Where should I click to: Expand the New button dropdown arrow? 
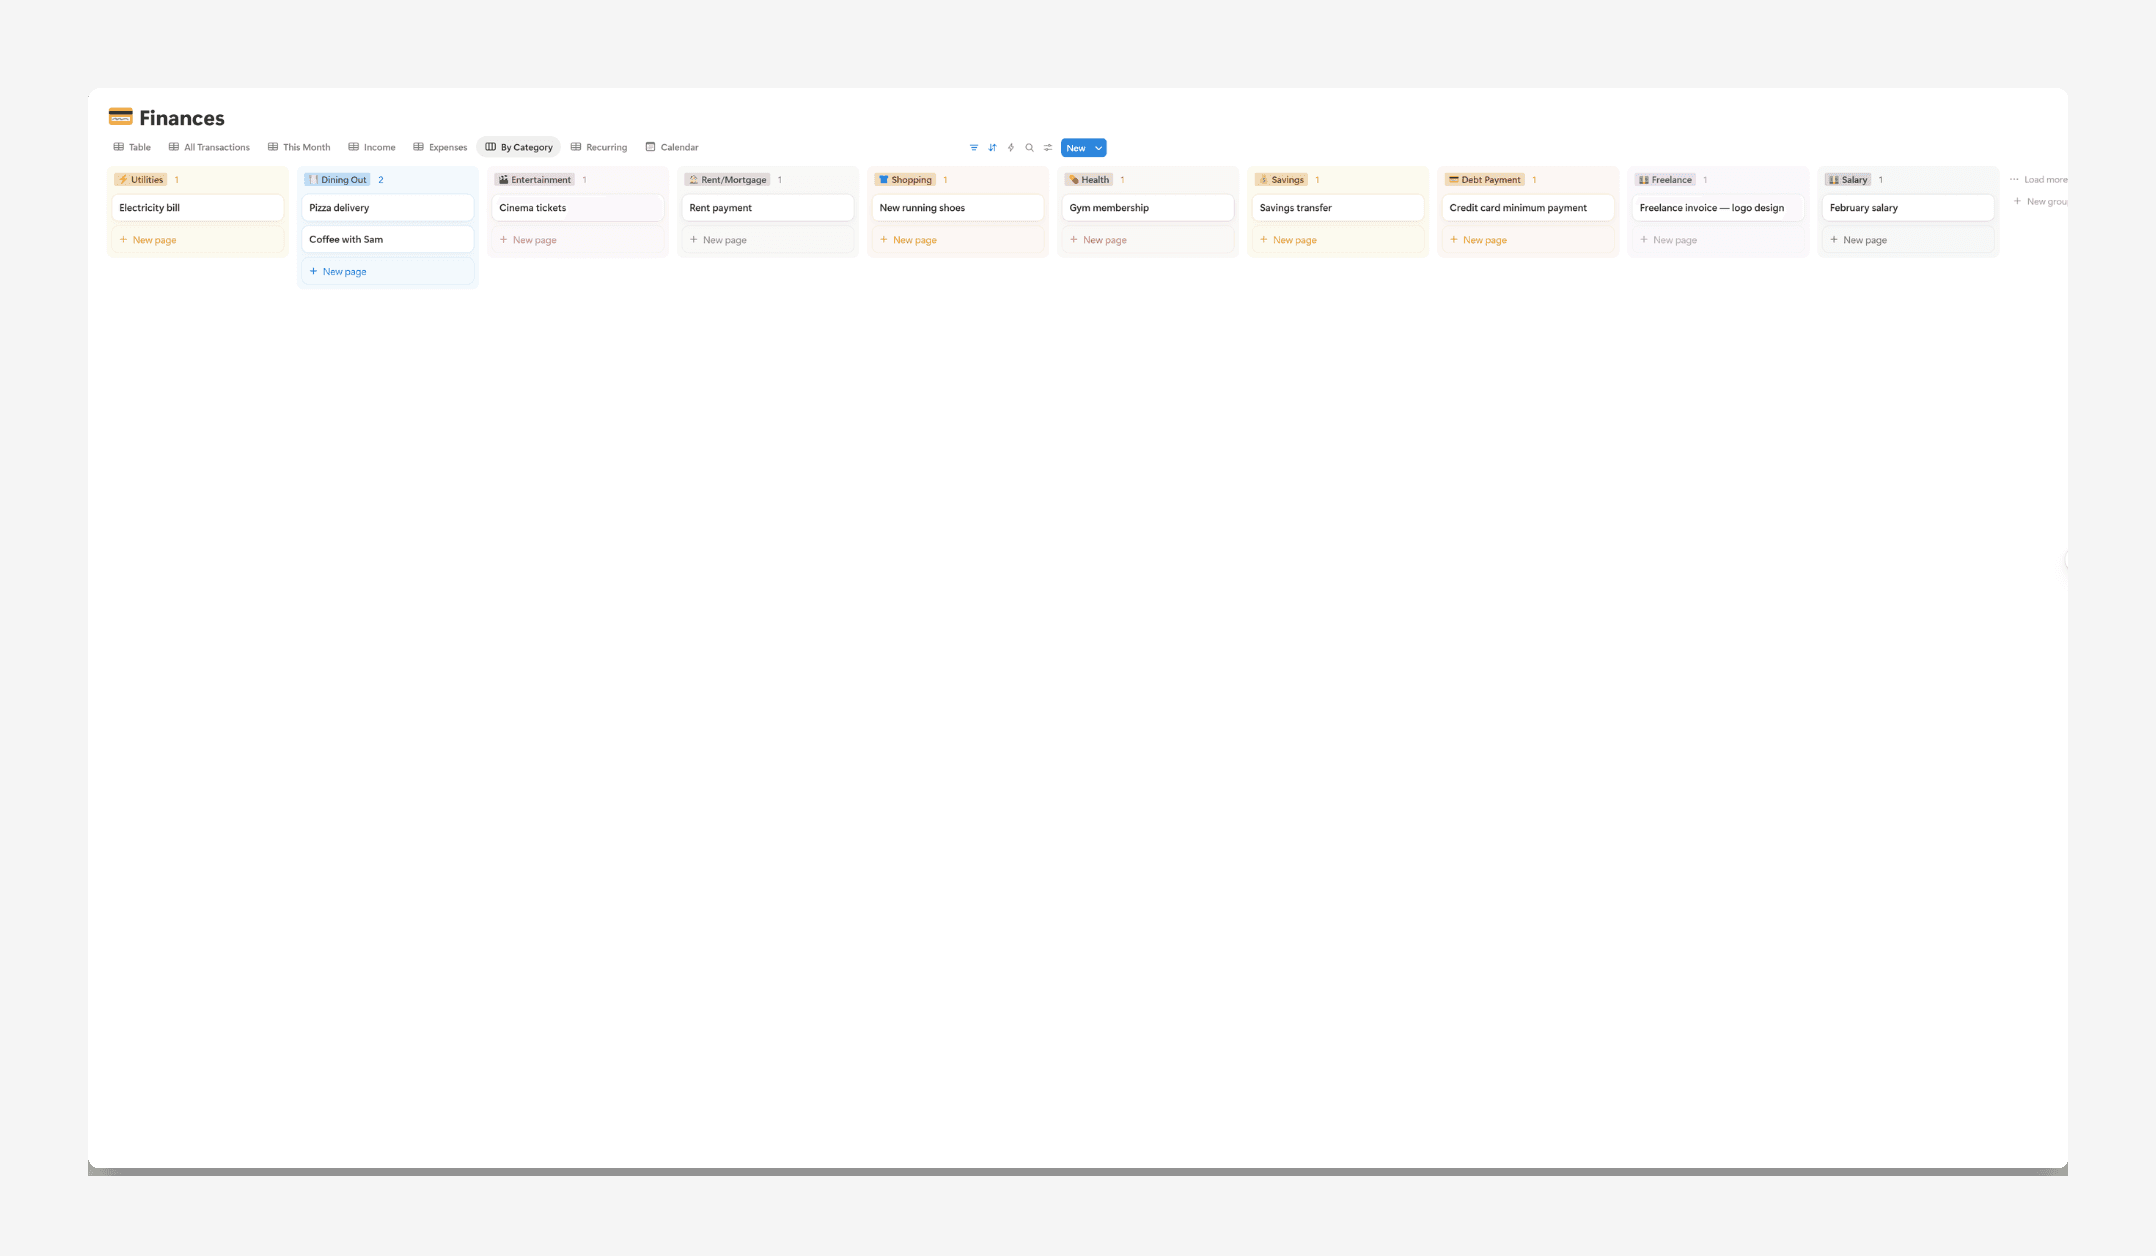(x=1099, y=148)
